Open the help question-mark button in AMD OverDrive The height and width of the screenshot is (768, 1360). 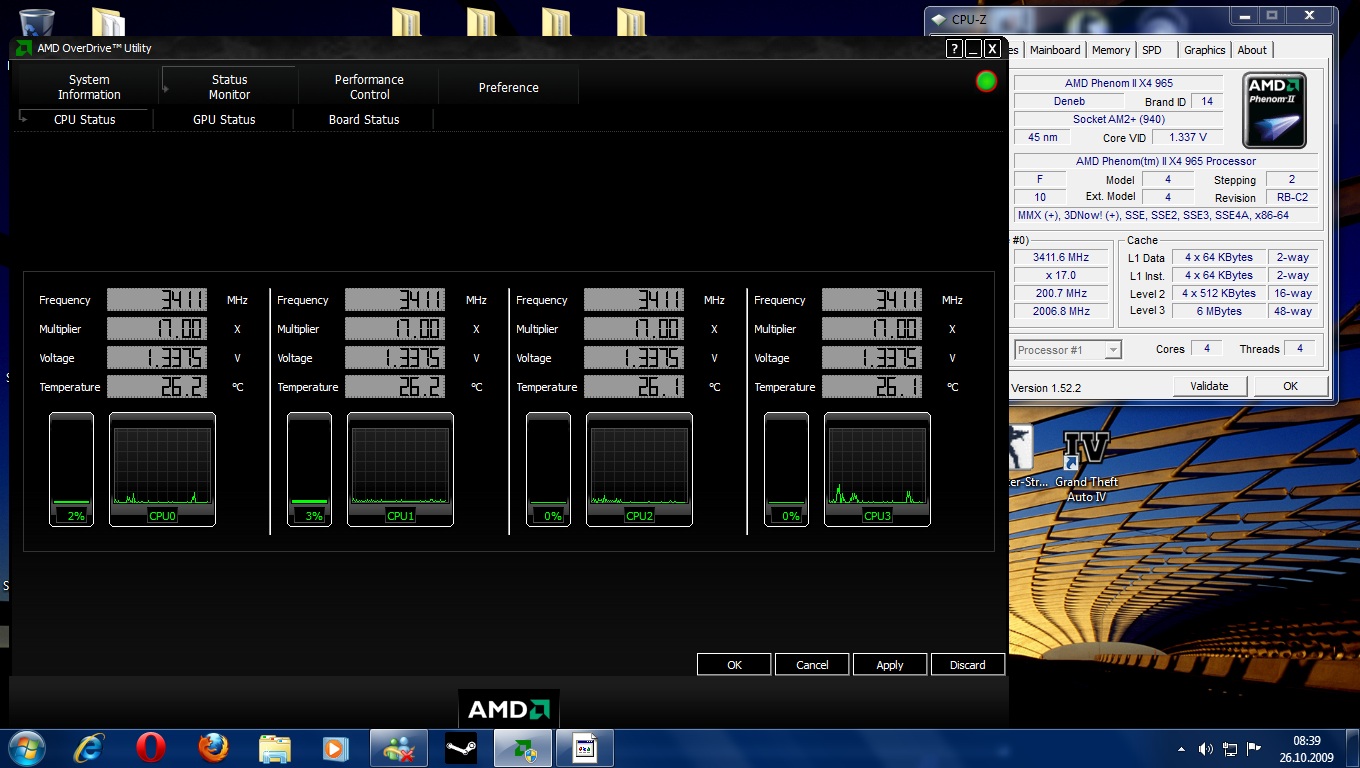click(x=954, y=48)
